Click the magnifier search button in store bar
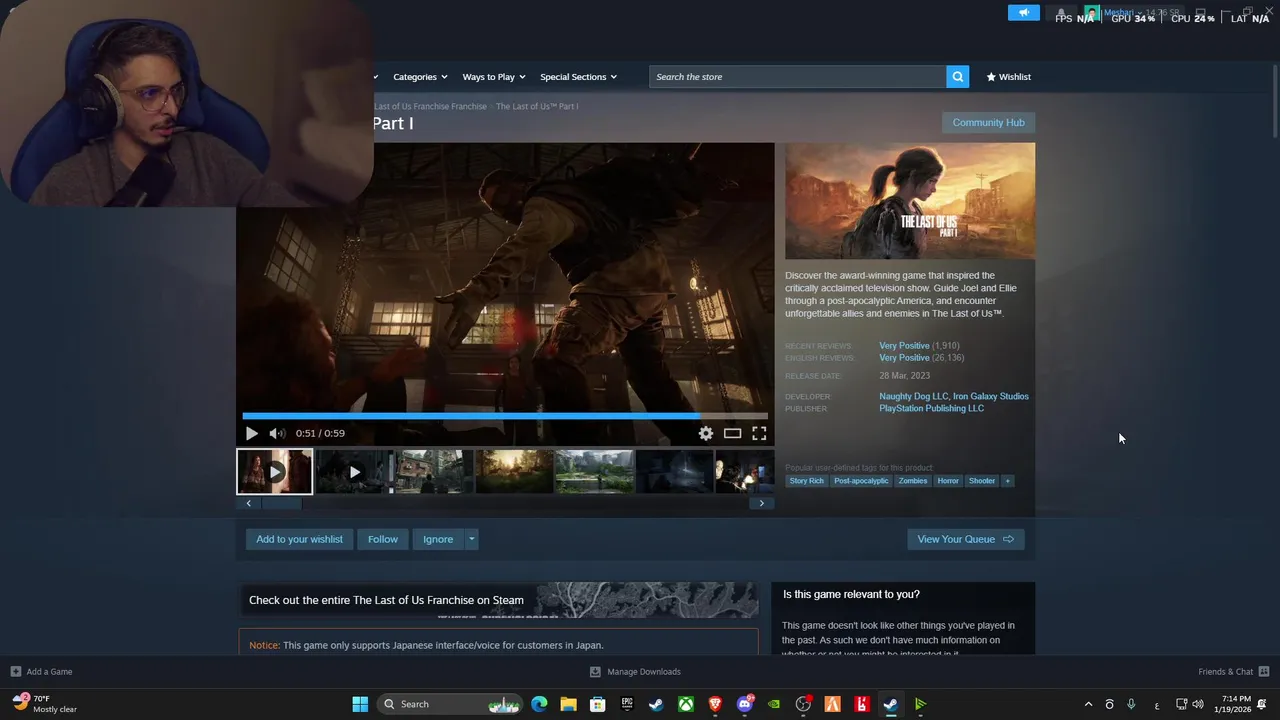This screenshot has width=1280, height=720. click(x=958, y=77)
